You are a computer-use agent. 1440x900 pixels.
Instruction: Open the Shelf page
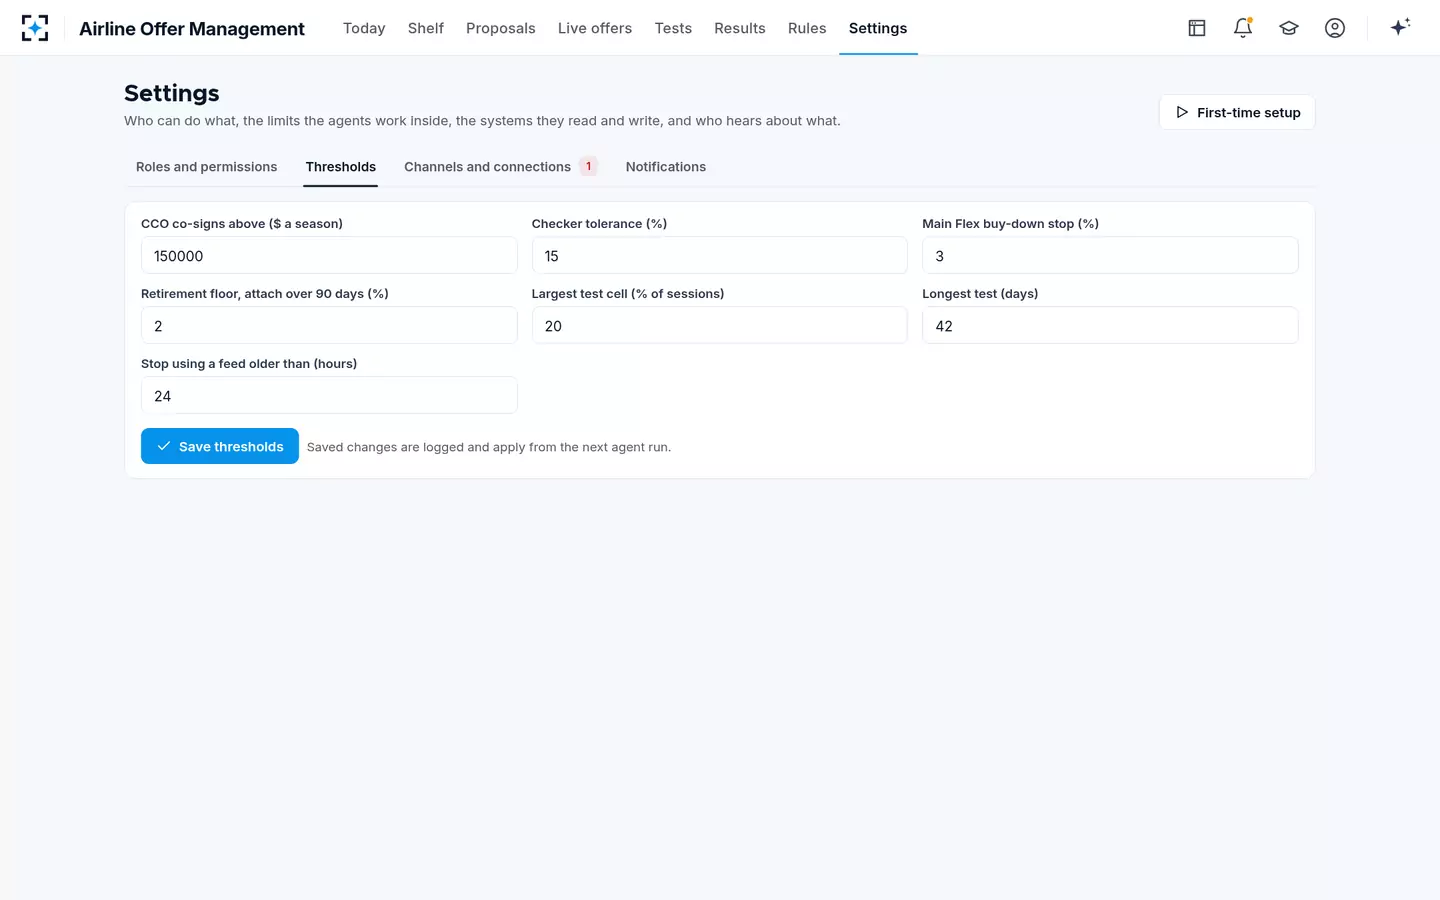point(426,28)
